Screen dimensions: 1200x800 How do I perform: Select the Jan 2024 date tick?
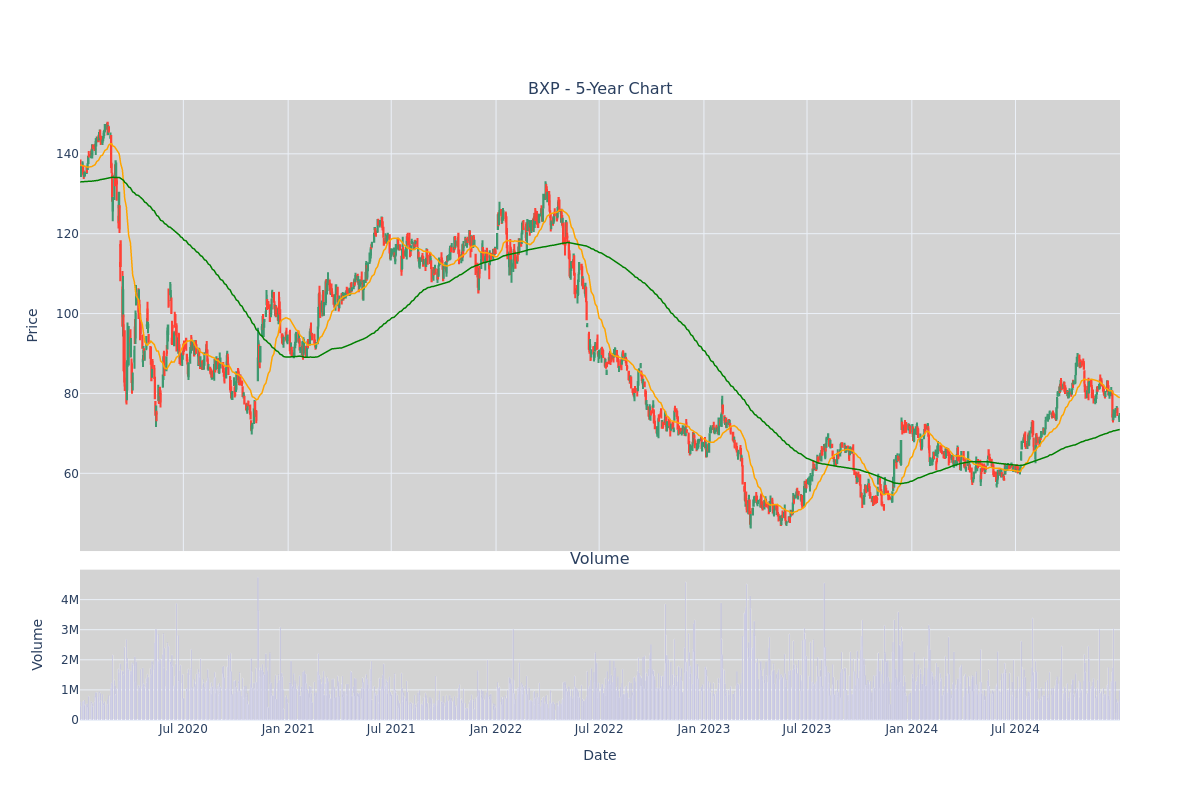tap(912, 729)
